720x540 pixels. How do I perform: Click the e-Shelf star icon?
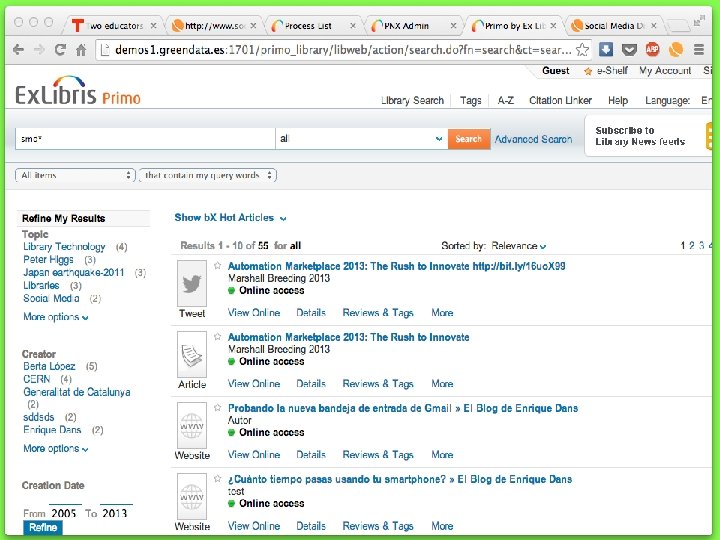[588, 71]
